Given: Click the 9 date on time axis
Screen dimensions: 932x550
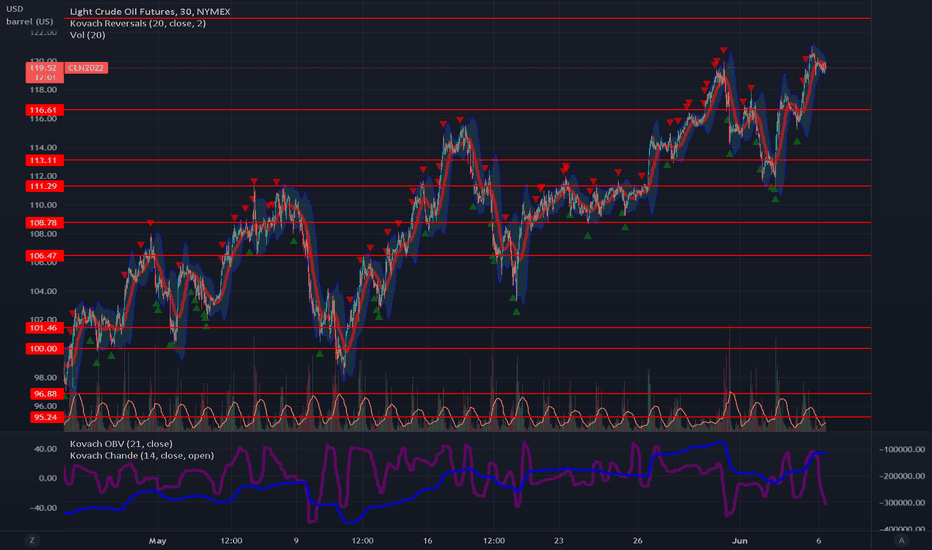Looking at the screenshot, I should pos(296,540).
